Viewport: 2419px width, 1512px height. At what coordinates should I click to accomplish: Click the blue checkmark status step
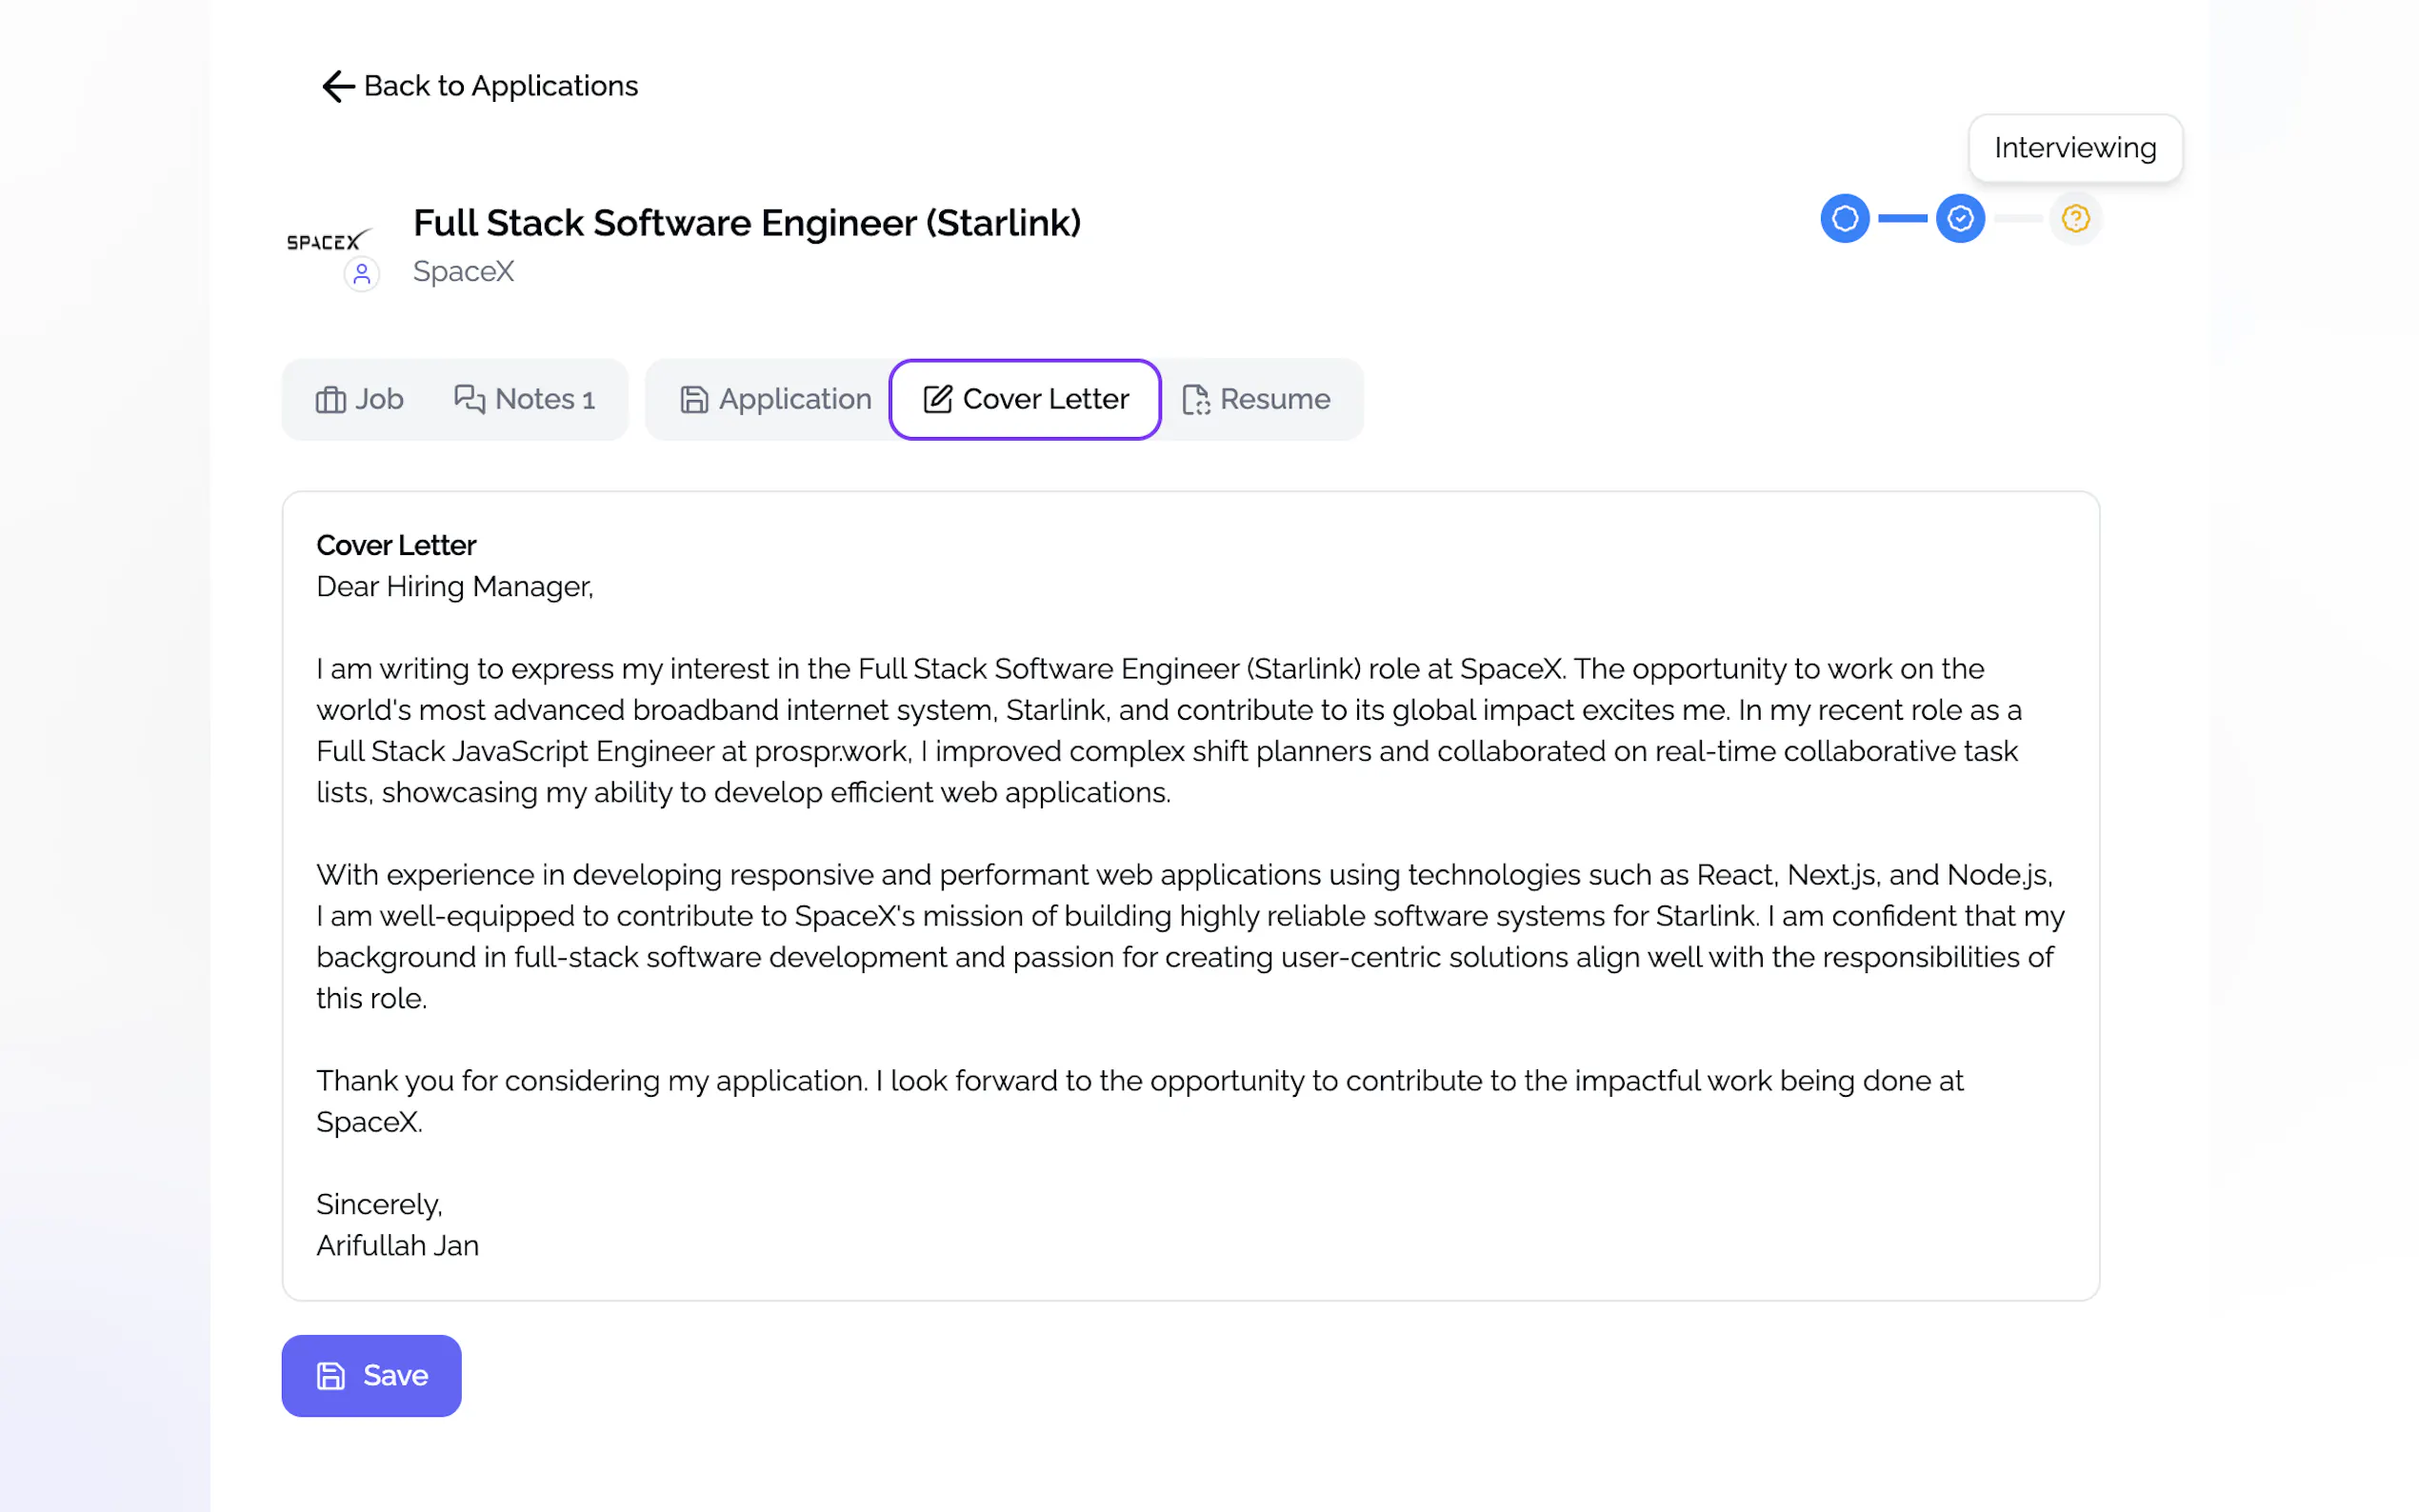point(1960,218)
